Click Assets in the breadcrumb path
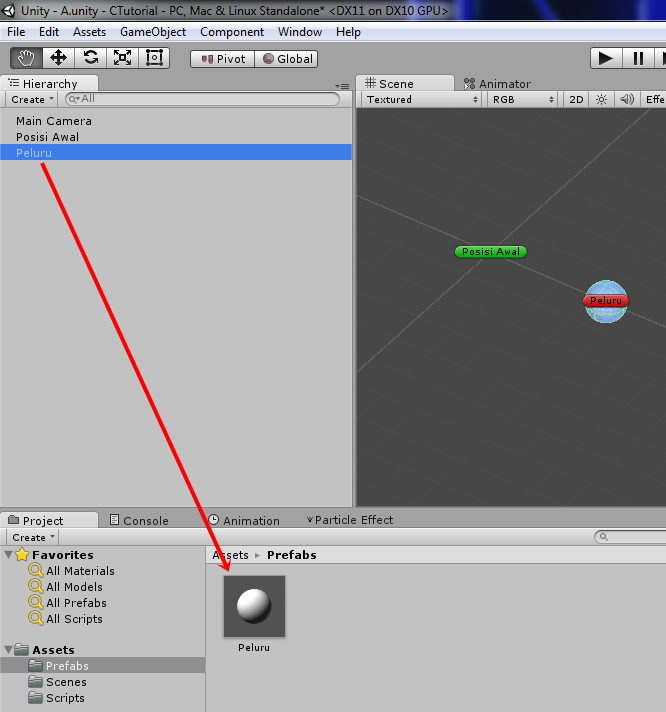This screenshot has height=712, width=666. [x=230, y=555]
